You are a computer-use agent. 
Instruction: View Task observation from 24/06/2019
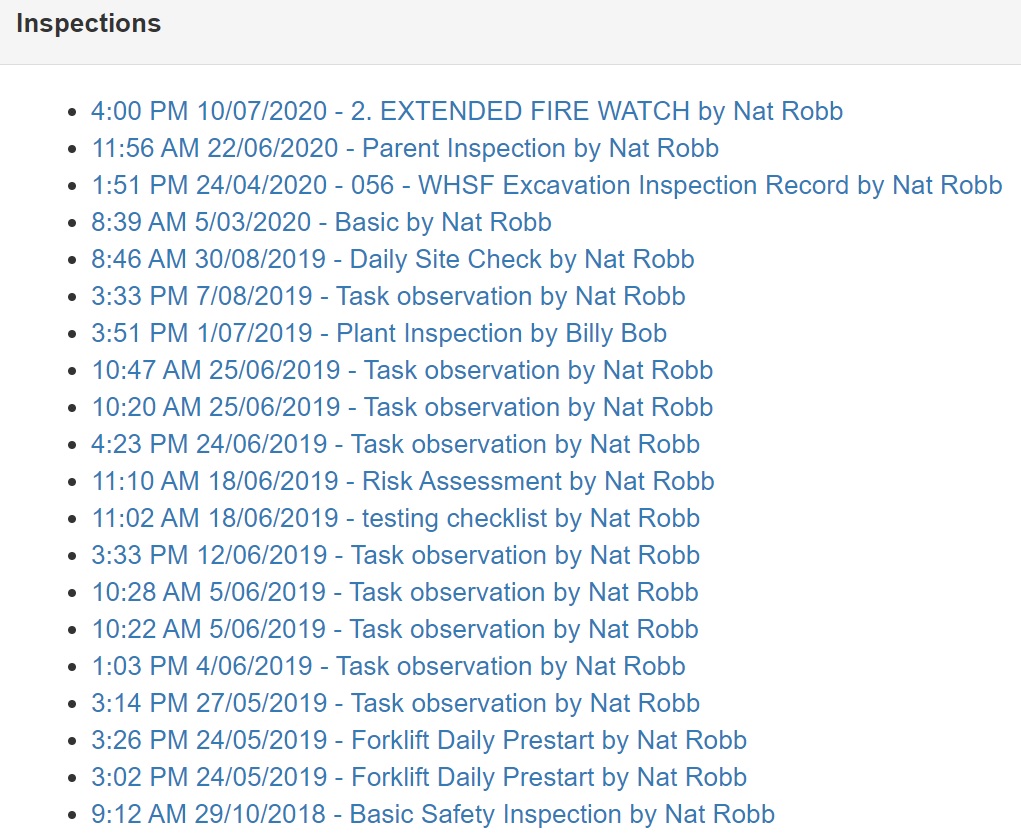[395, 444]
